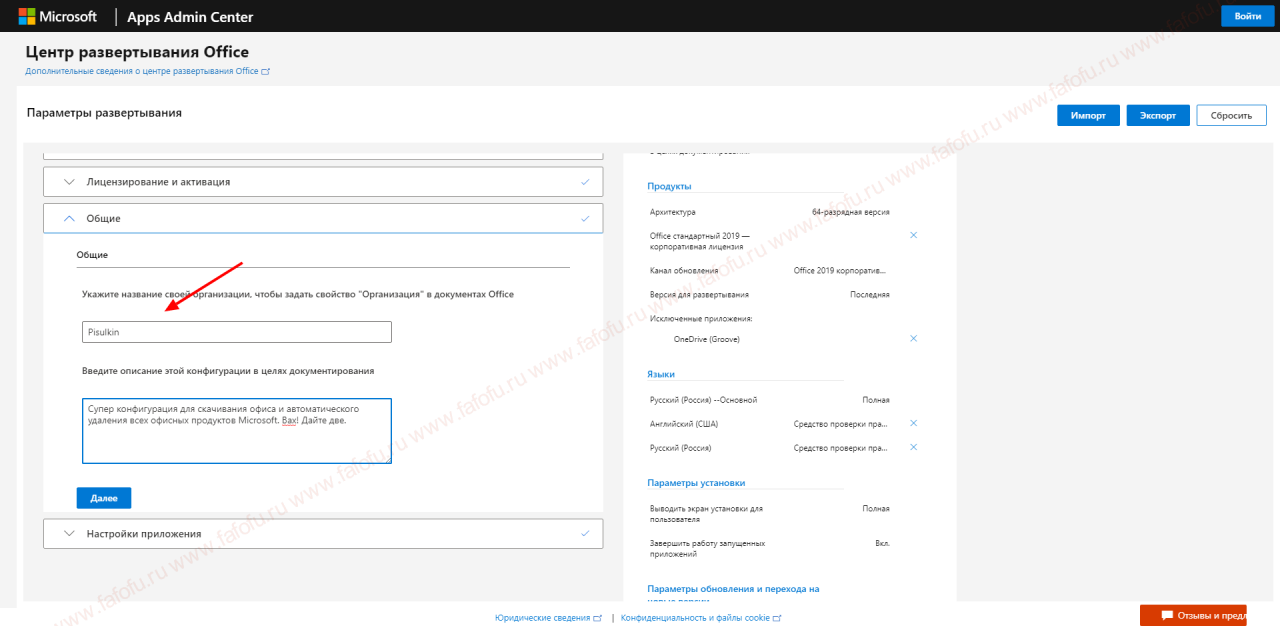Click the Сбросить button
This screenshot has height=626, width=1280.
1231,115
